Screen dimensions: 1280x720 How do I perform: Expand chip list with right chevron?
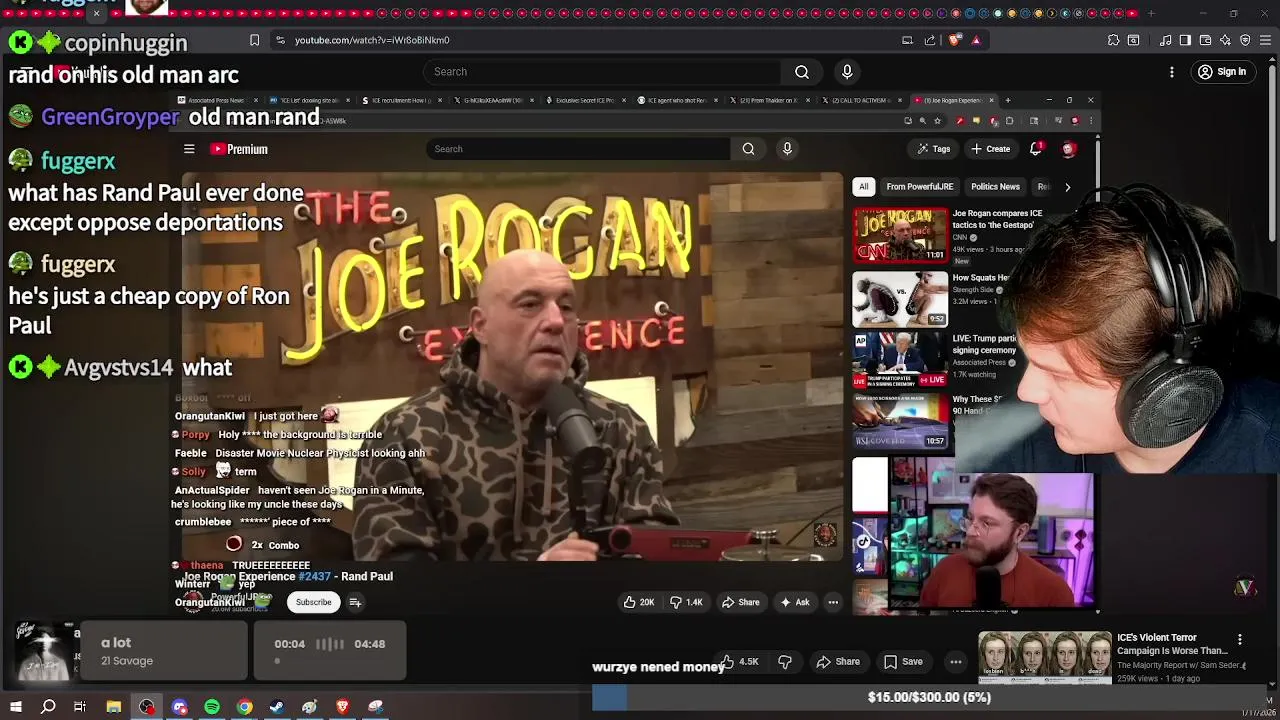click(x=1067, y=187)
